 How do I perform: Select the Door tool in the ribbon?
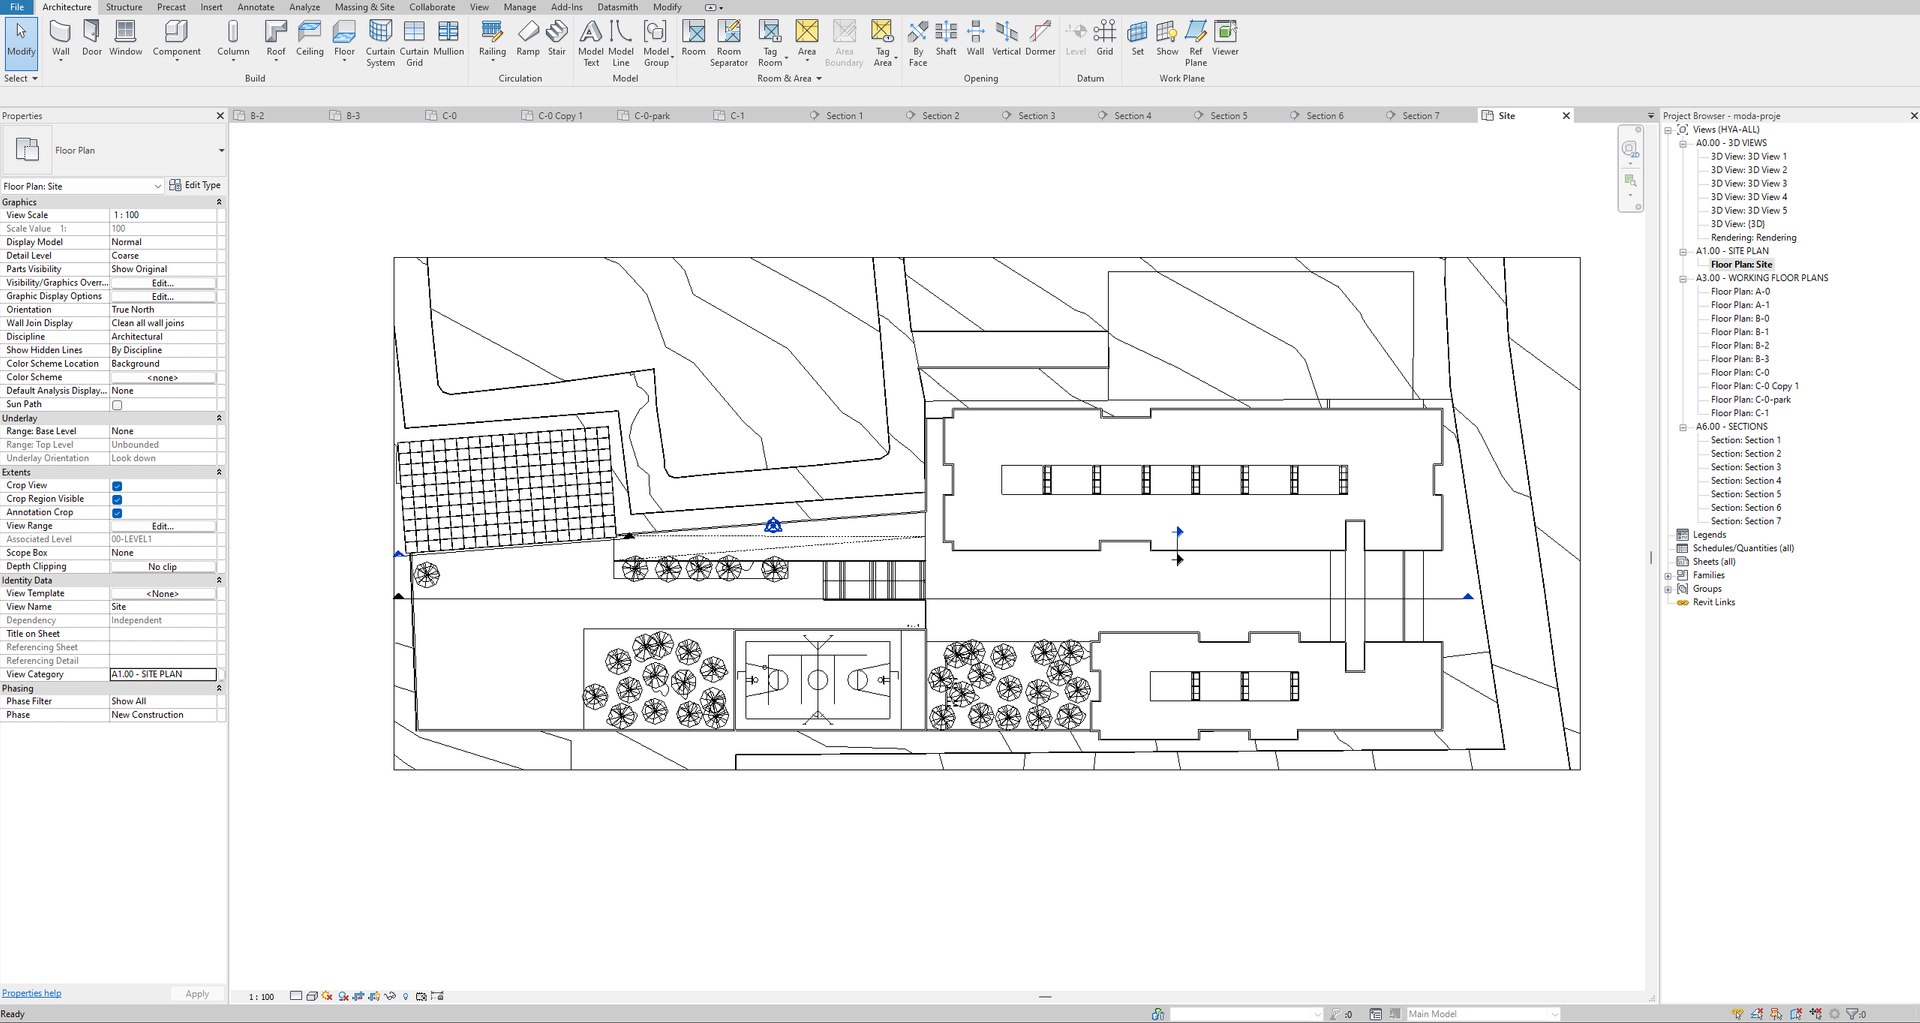[91, 38]
